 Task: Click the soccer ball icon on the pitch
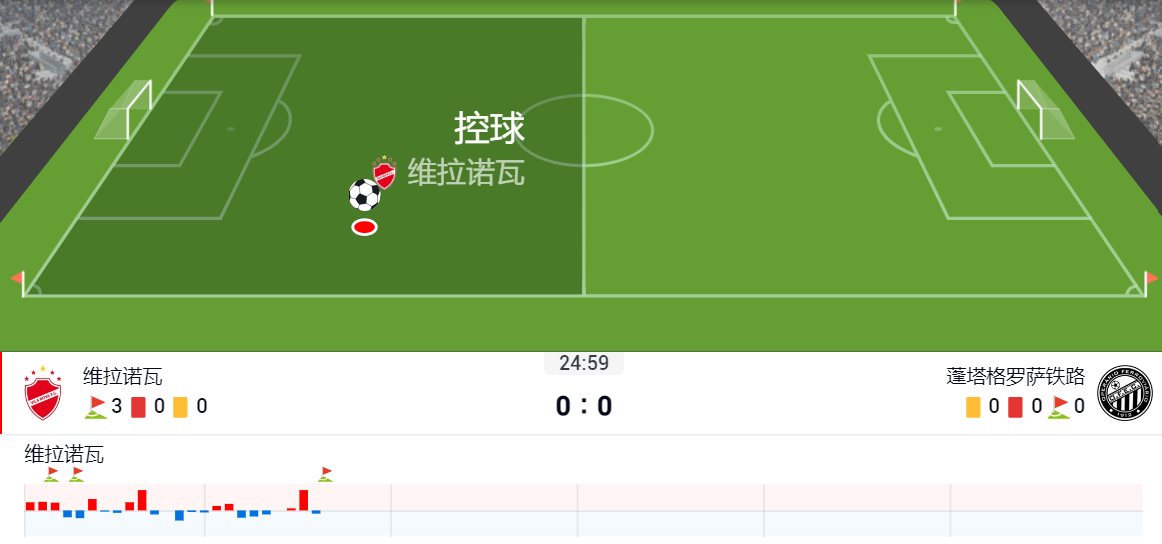click(x=365, y=195)
